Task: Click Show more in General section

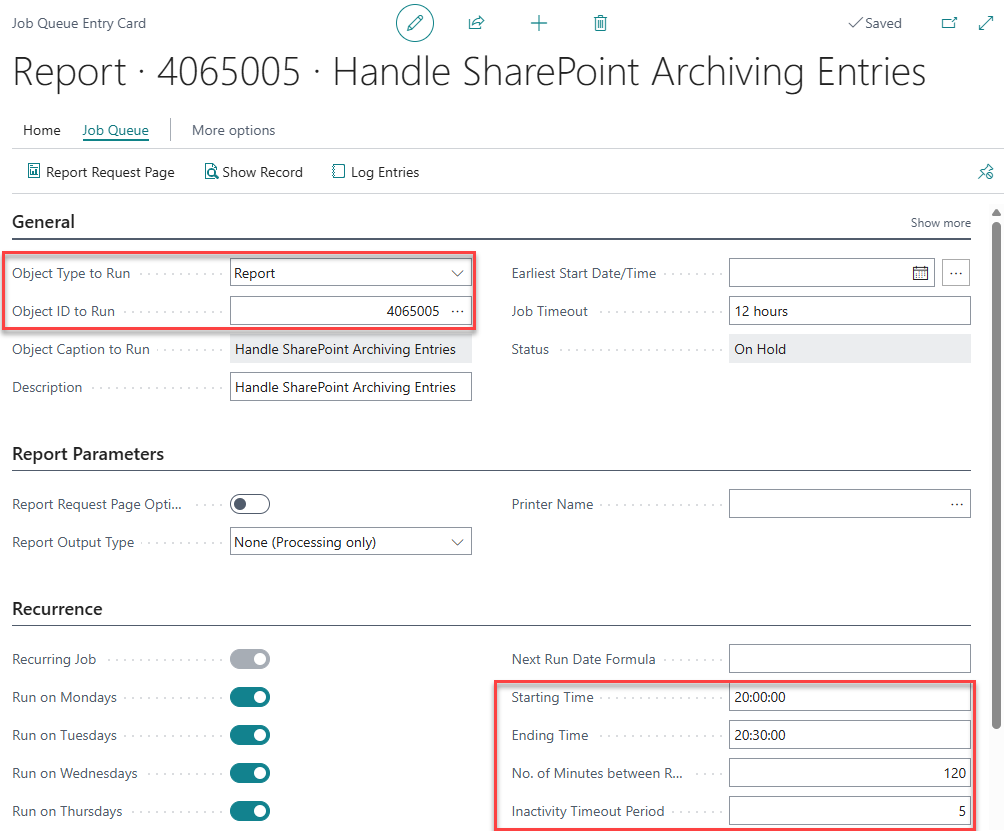Action: [x=940, y=223]
